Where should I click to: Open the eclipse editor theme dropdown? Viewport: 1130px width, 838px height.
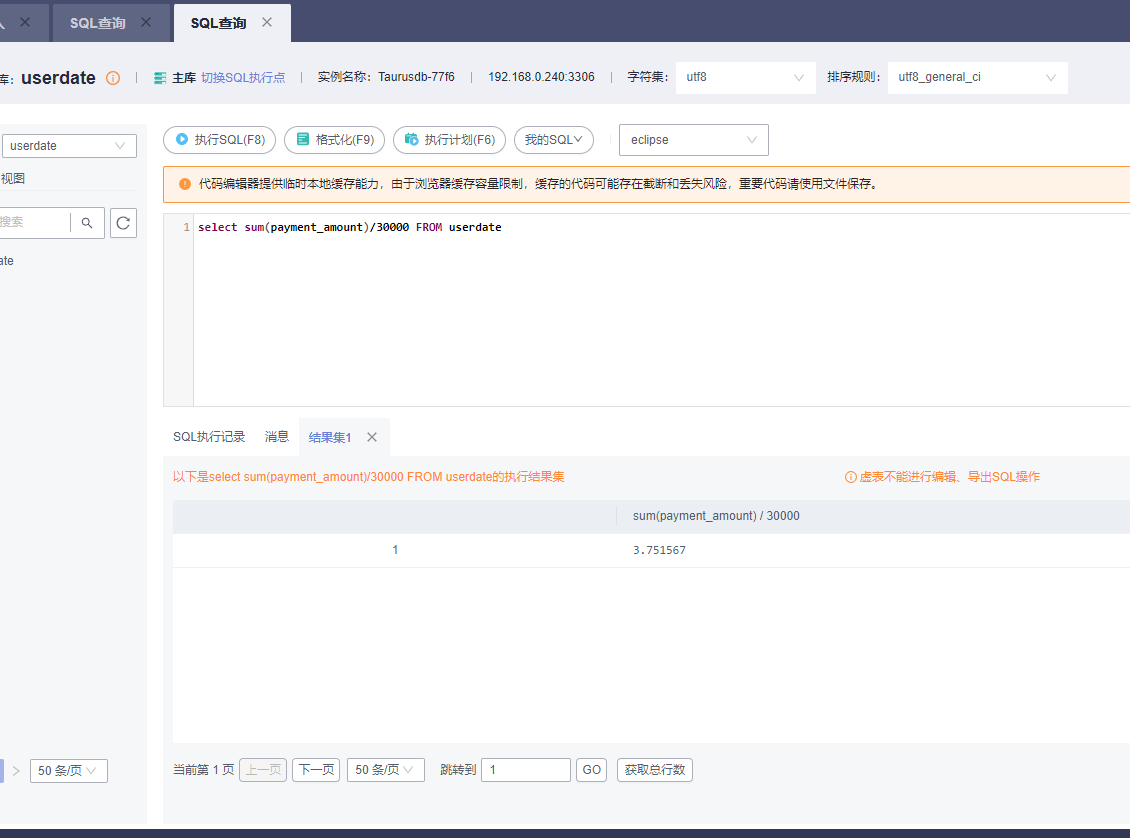pos(694,140)
